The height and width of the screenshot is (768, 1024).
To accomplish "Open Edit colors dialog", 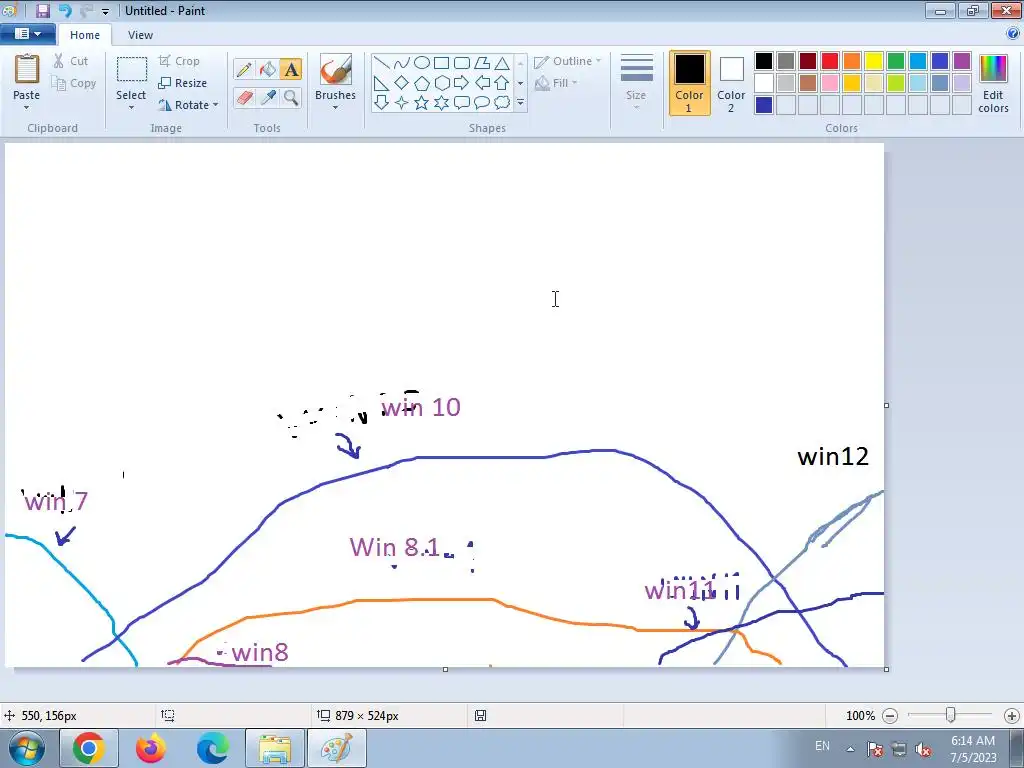I will click(x=993, y=84).
